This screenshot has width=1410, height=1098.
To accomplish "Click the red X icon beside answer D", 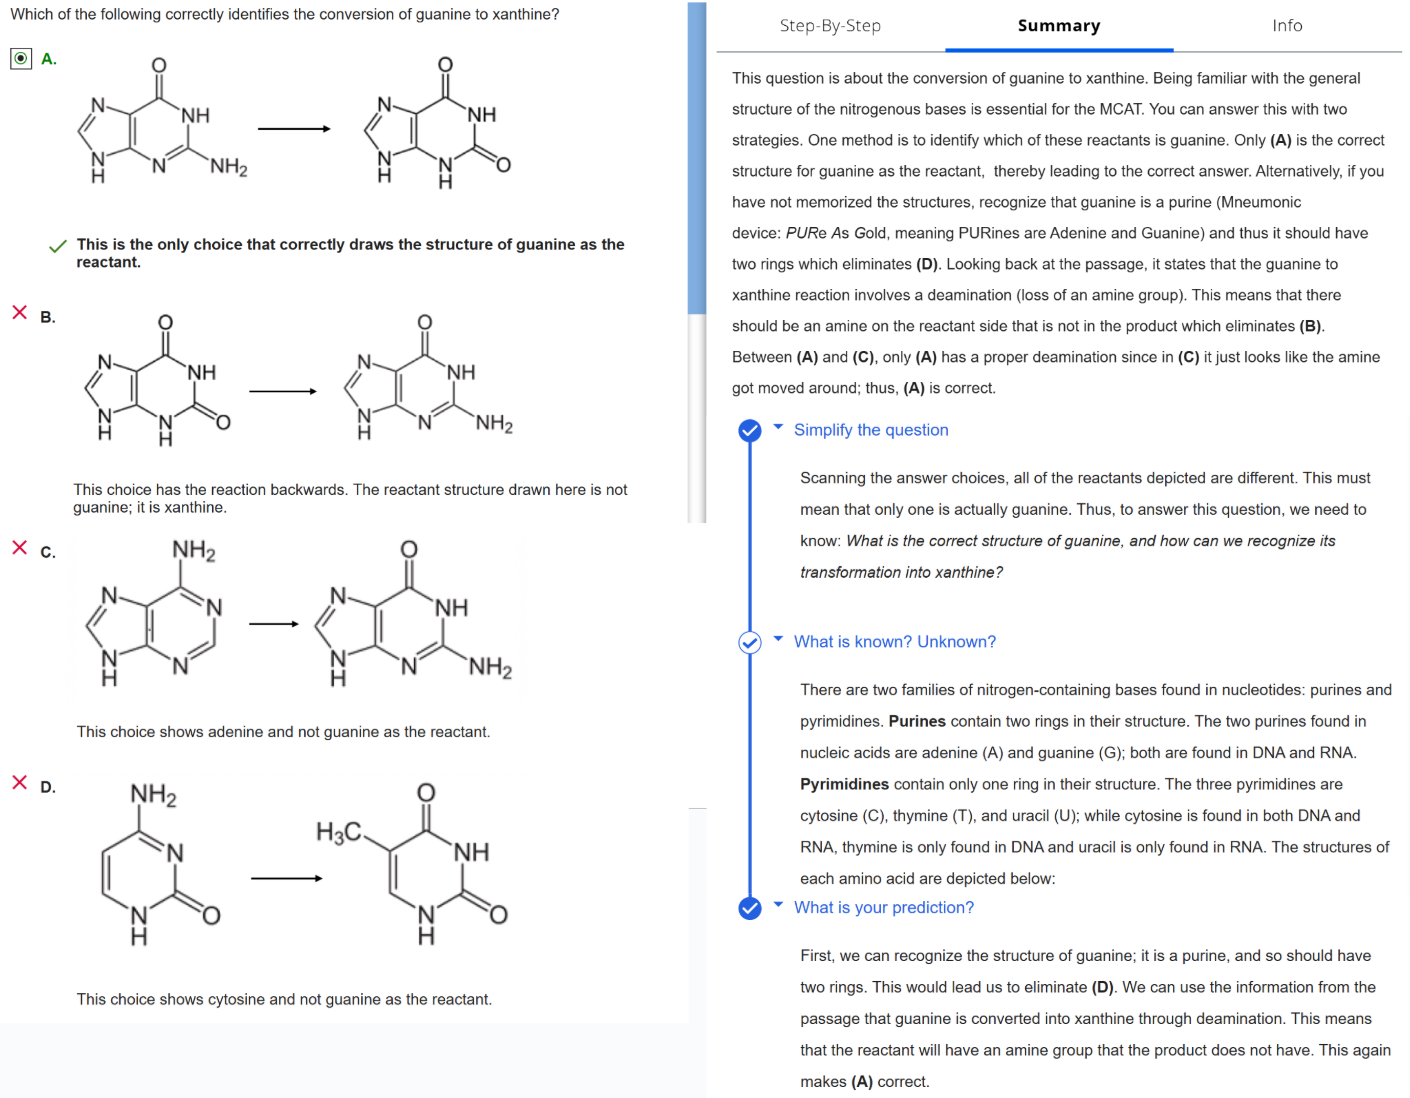I will [x=20, y=783].
